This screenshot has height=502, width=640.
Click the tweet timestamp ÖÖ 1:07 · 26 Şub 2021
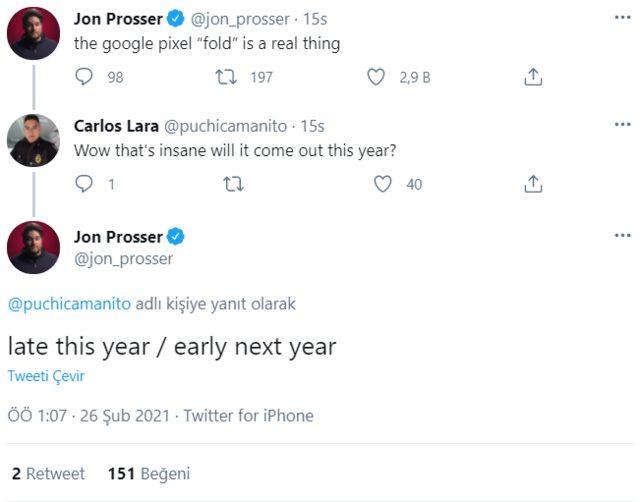(89, 415)
